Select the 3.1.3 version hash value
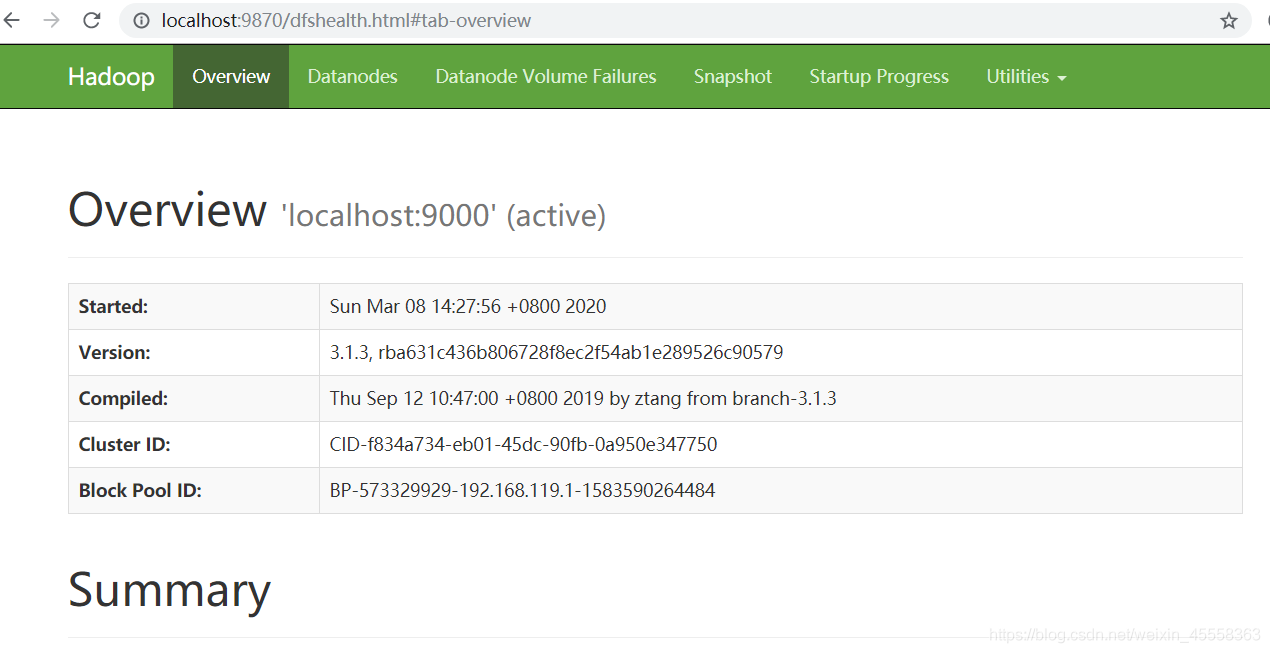Viewport: 1270px width, 653px height. [557, 353]
